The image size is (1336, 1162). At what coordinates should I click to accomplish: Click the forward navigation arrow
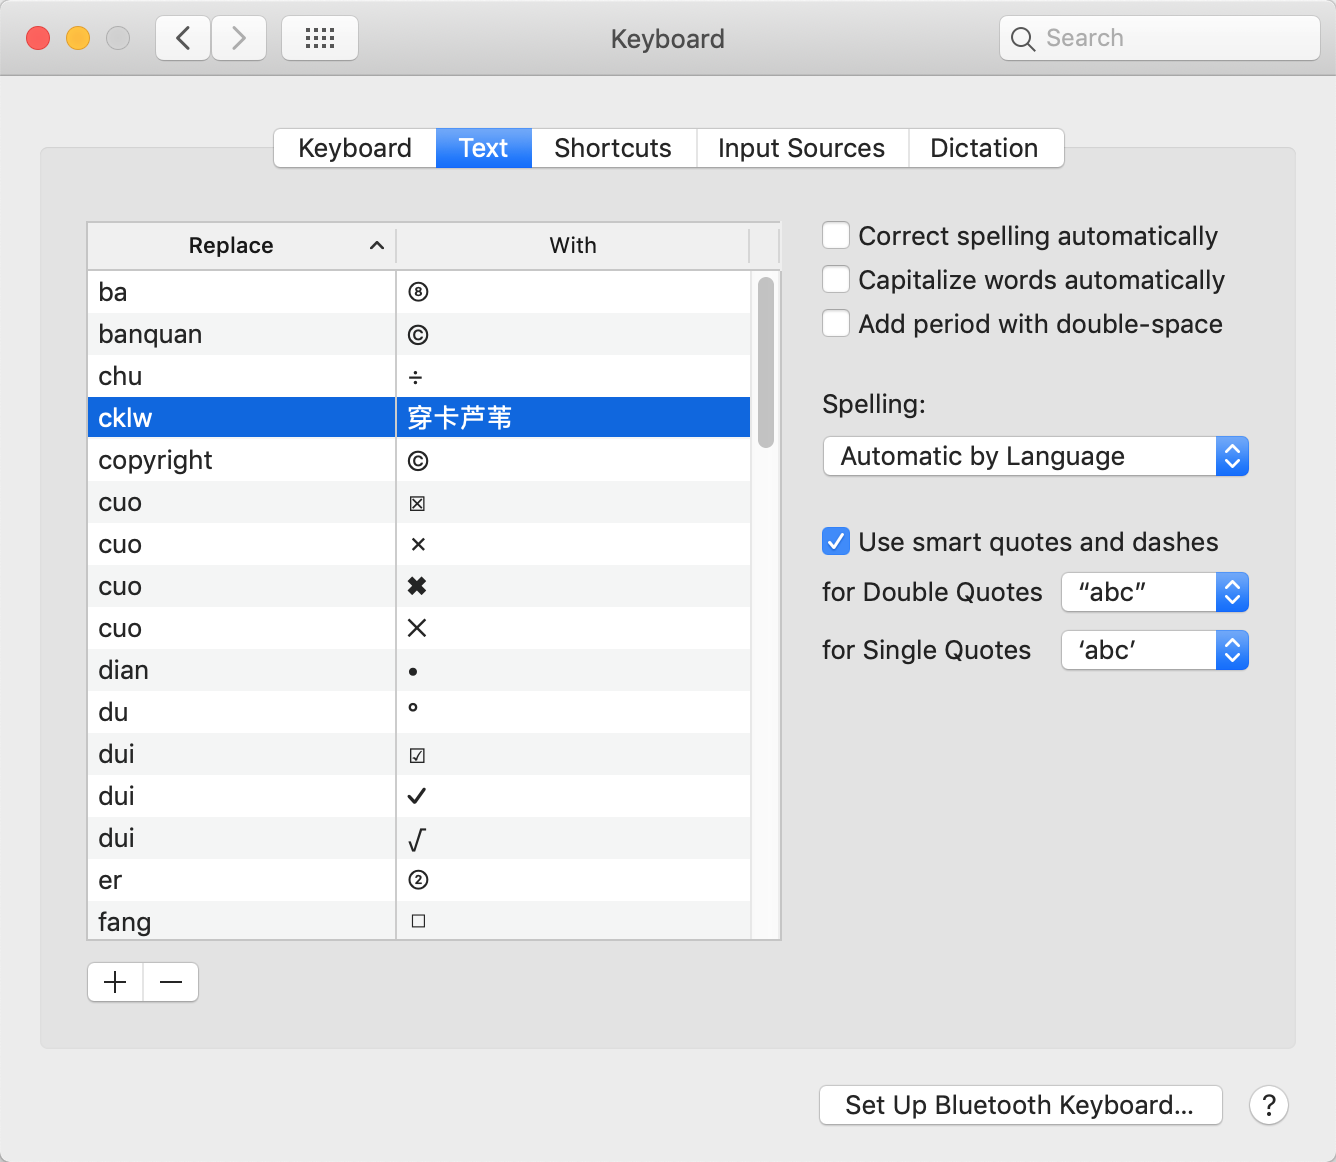pyautogui.click(x=239, y=39)
